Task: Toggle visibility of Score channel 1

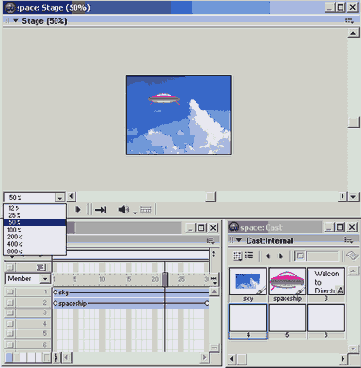Action: tap(10, 292)
